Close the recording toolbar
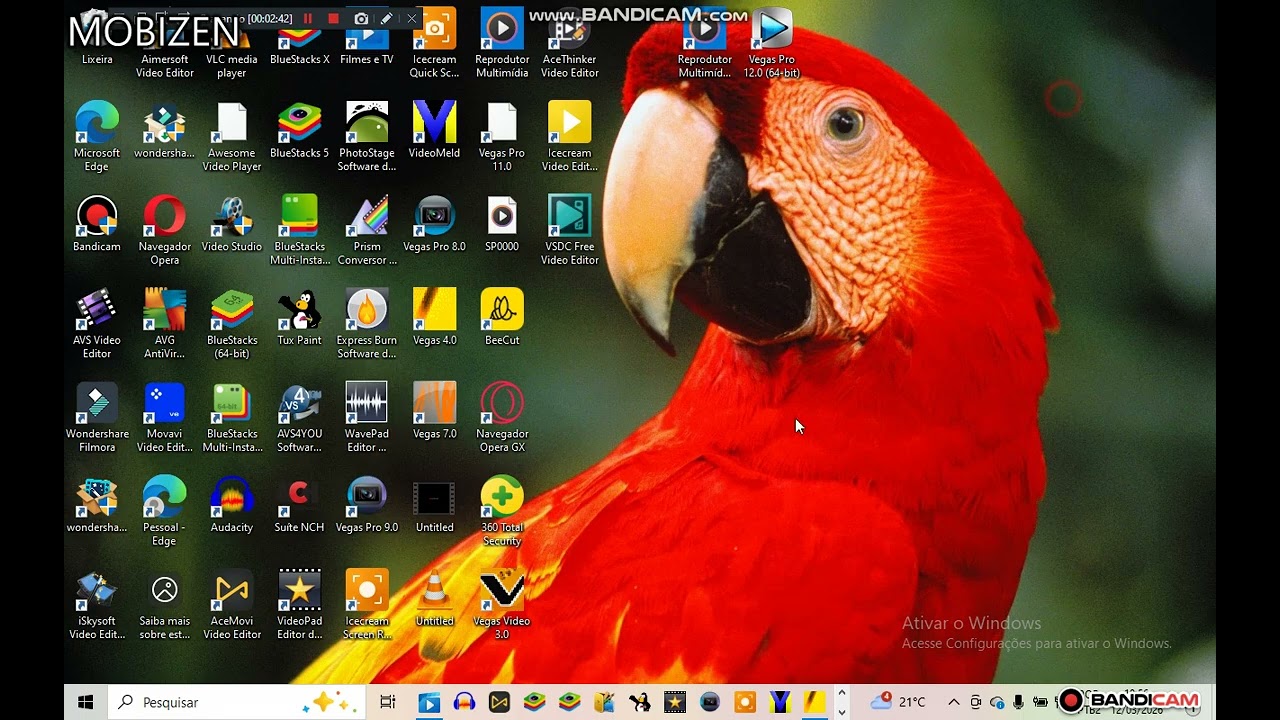Viewport: 1280px width, 720px height. [411, 19]
